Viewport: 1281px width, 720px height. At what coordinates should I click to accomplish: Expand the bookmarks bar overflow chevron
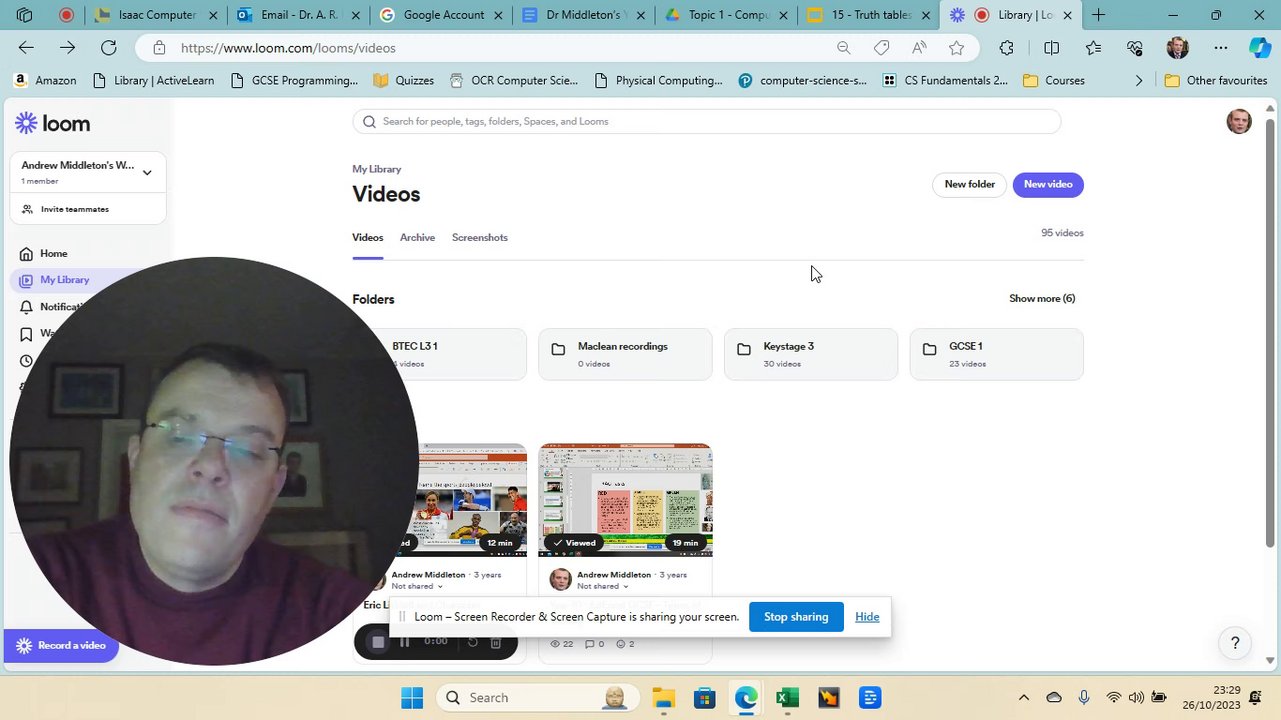coord(1138,80)
